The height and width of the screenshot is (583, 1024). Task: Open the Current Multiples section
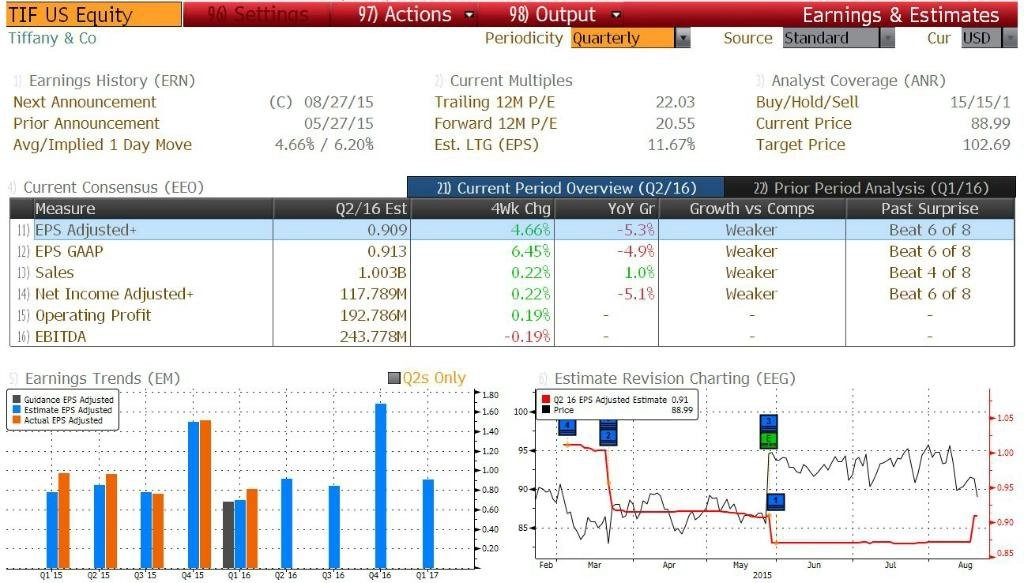[x=511, y=81]
